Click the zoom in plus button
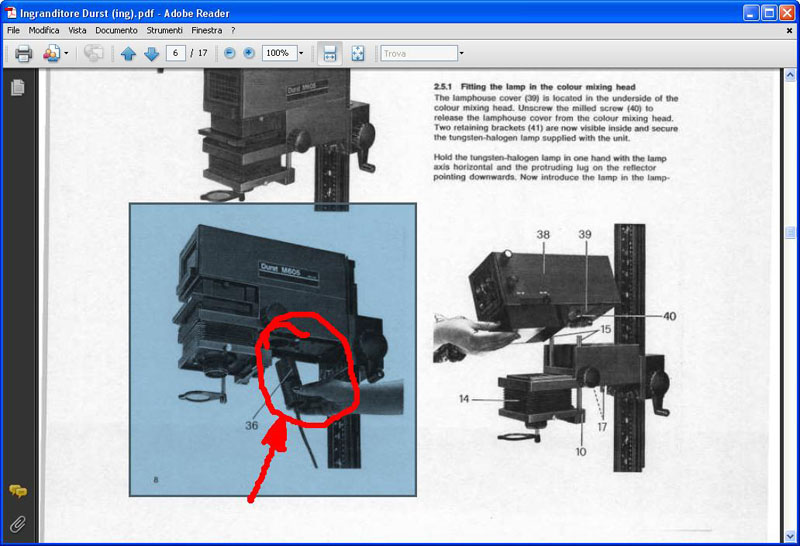Viewport: 800px width, 546px height. (249, 53)
